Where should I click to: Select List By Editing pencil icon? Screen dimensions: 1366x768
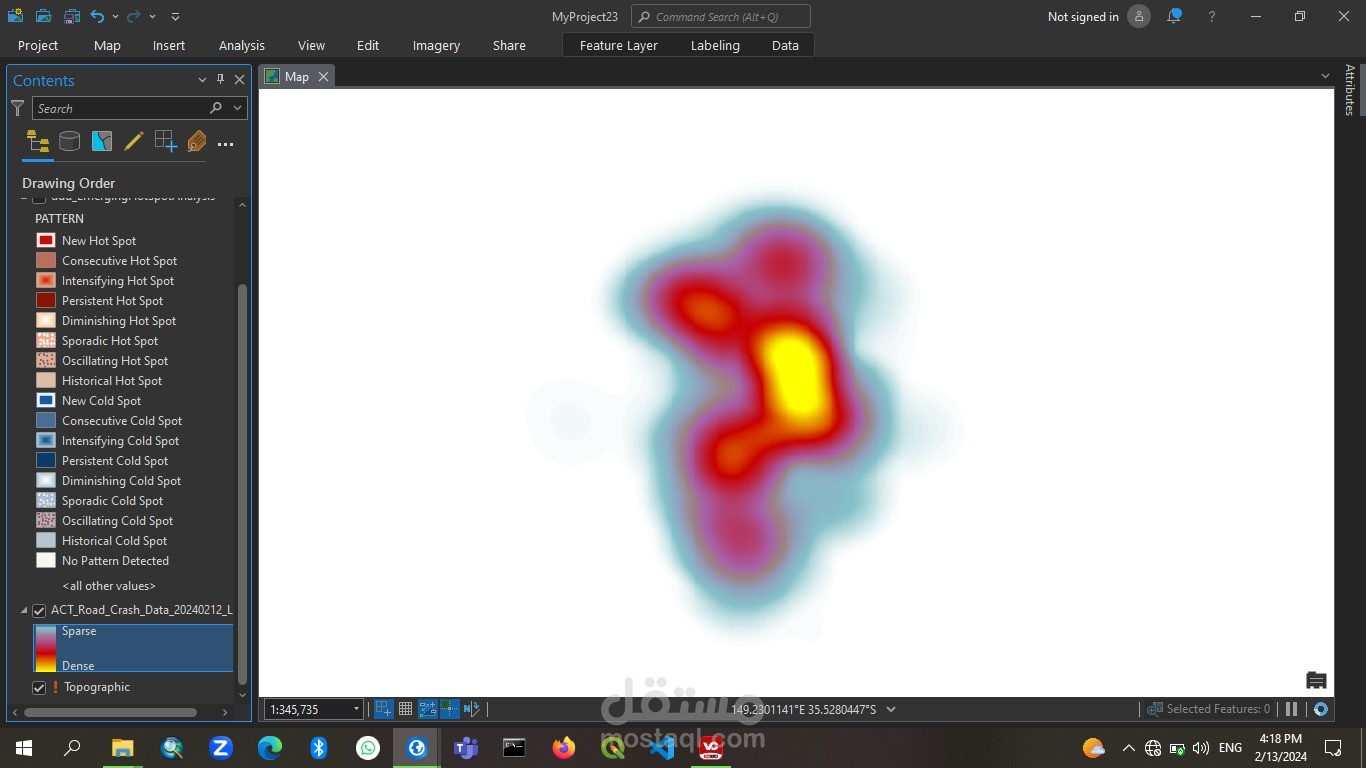(133, 142)
